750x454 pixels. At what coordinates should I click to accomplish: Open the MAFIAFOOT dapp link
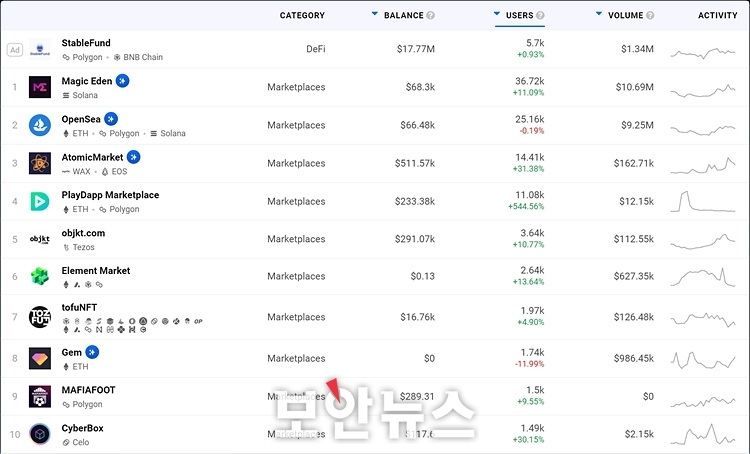coord(88,390)
